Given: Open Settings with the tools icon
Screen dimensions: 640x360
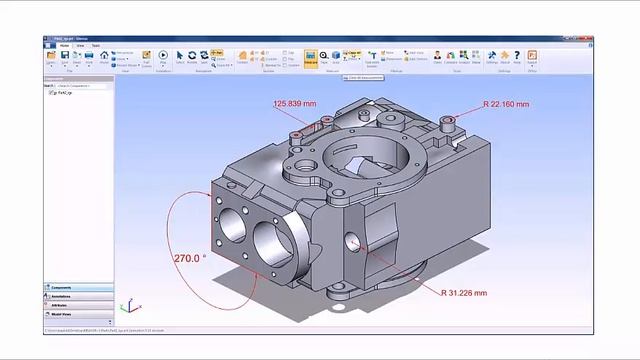Looking at the screenshot, I should point(492,55).
